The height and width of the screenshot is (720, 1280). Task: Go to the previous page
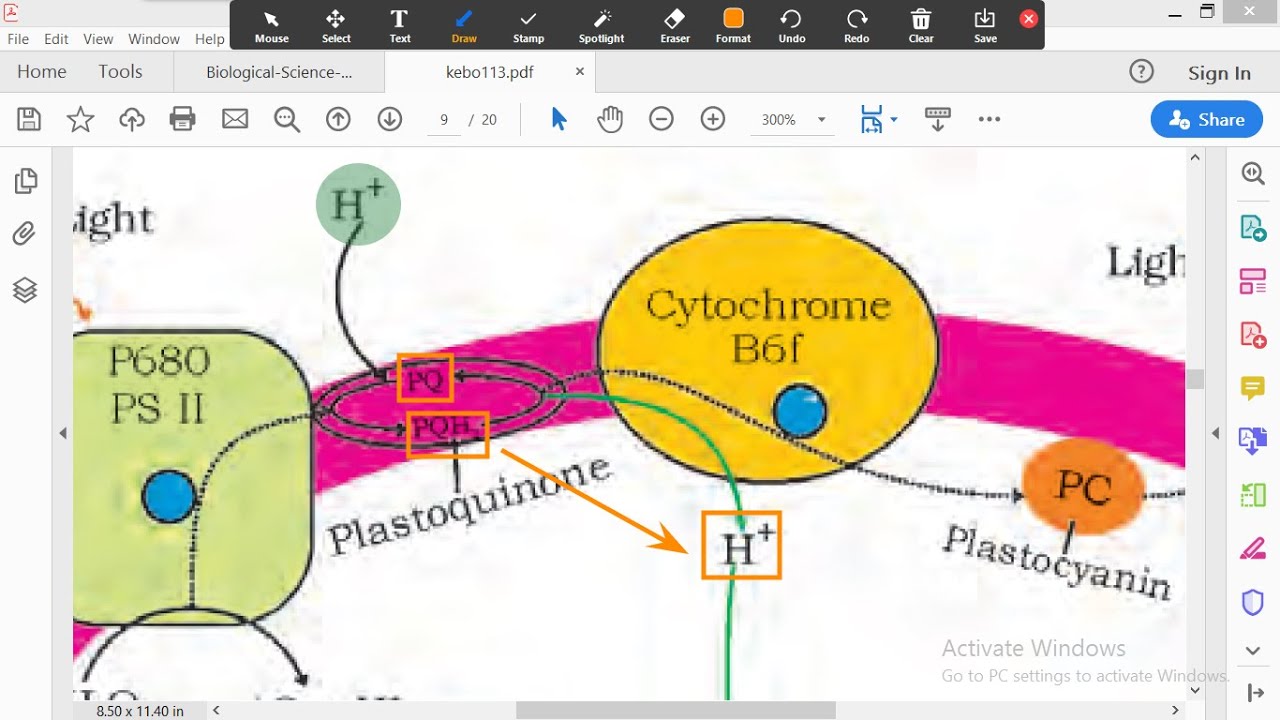click(x=338, y=120)
